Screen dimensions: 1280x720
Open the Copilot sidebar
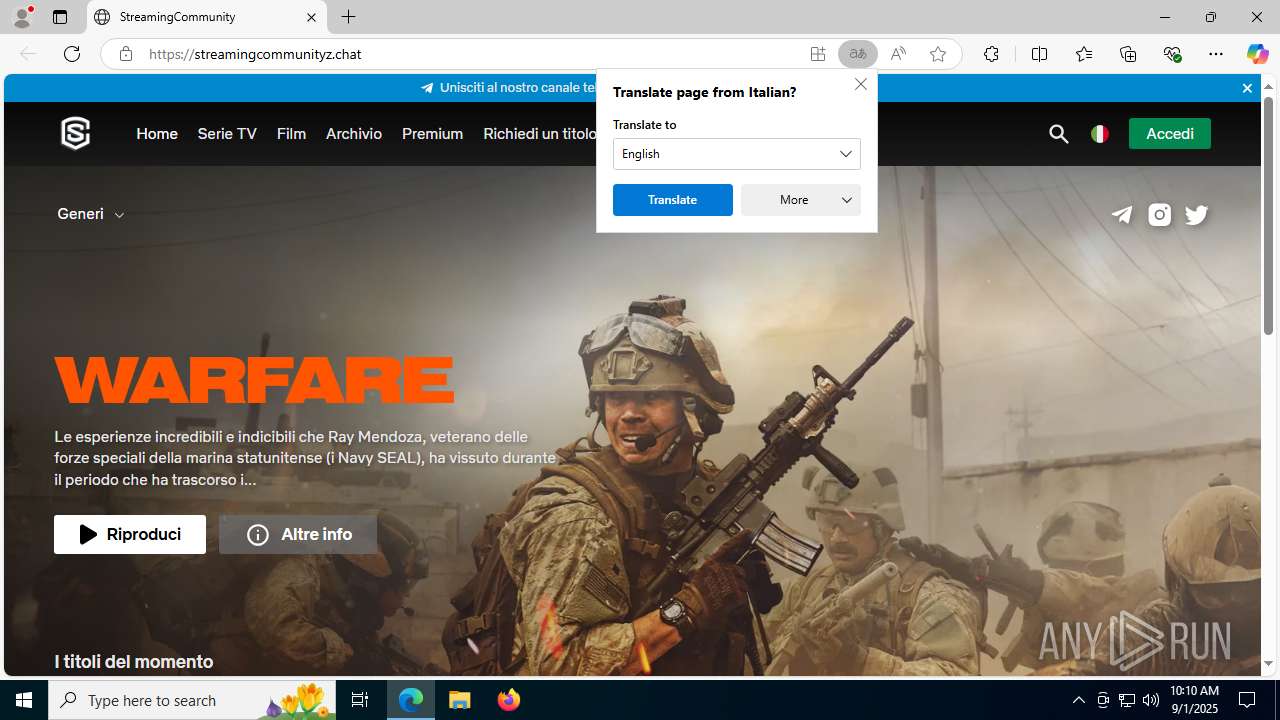1257,54
